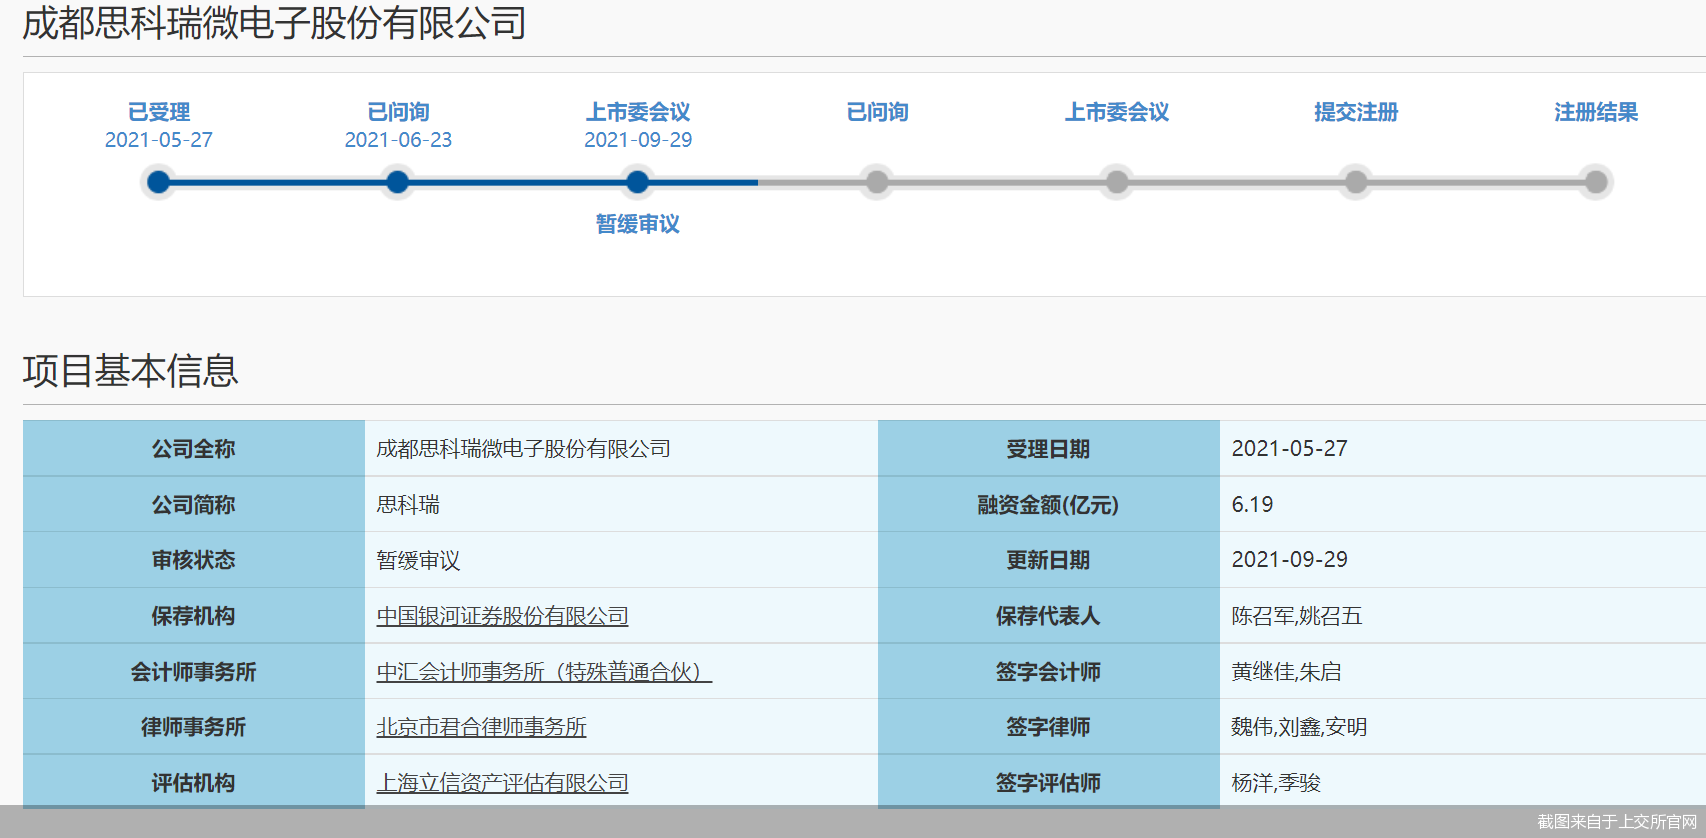Open the 中汇会计师事务所（特殊普通合伙） link
Image resolution: width=1706 pixels, height=838 pixels.
coord(544,672)
